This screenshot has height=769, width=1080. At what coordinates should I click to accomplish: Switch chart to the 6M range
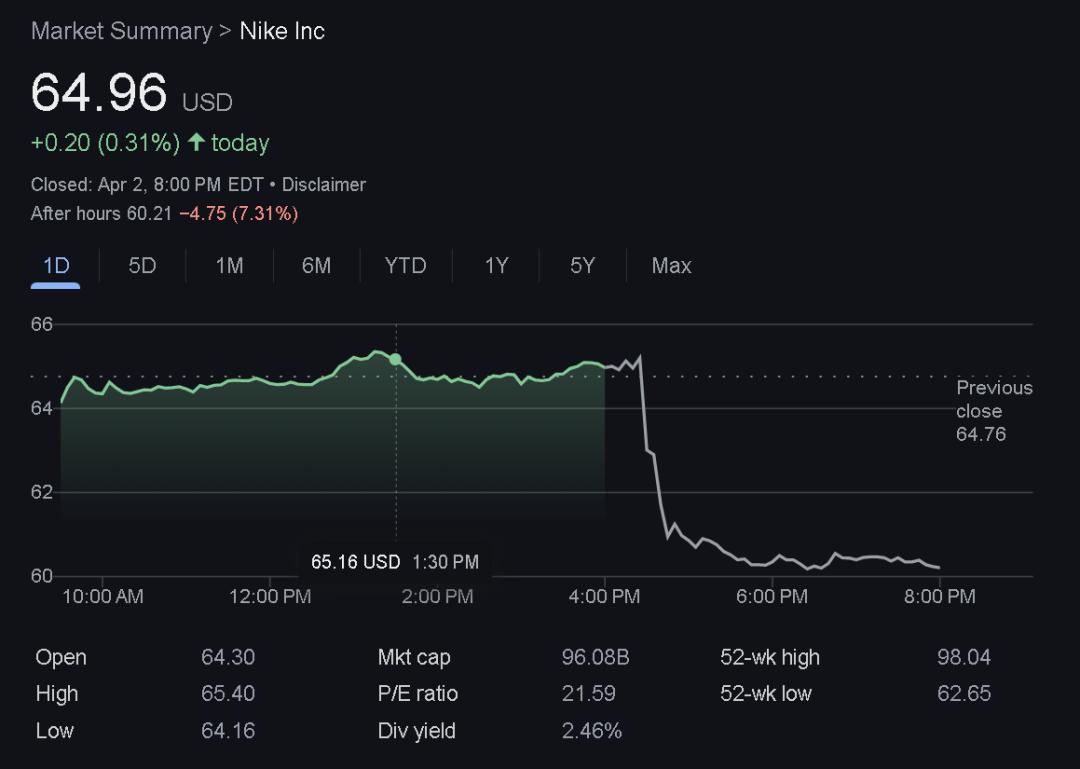click(316, 266)
